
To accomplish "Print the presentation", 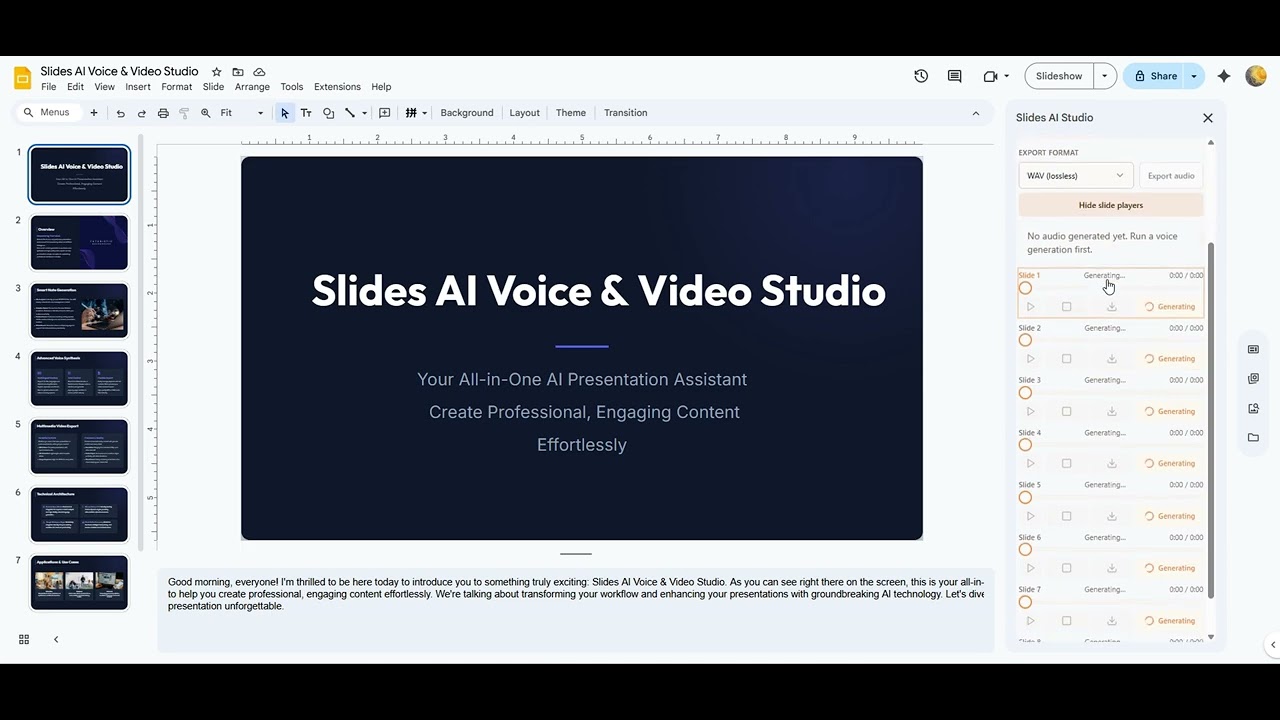I will (x=163, y=113).
